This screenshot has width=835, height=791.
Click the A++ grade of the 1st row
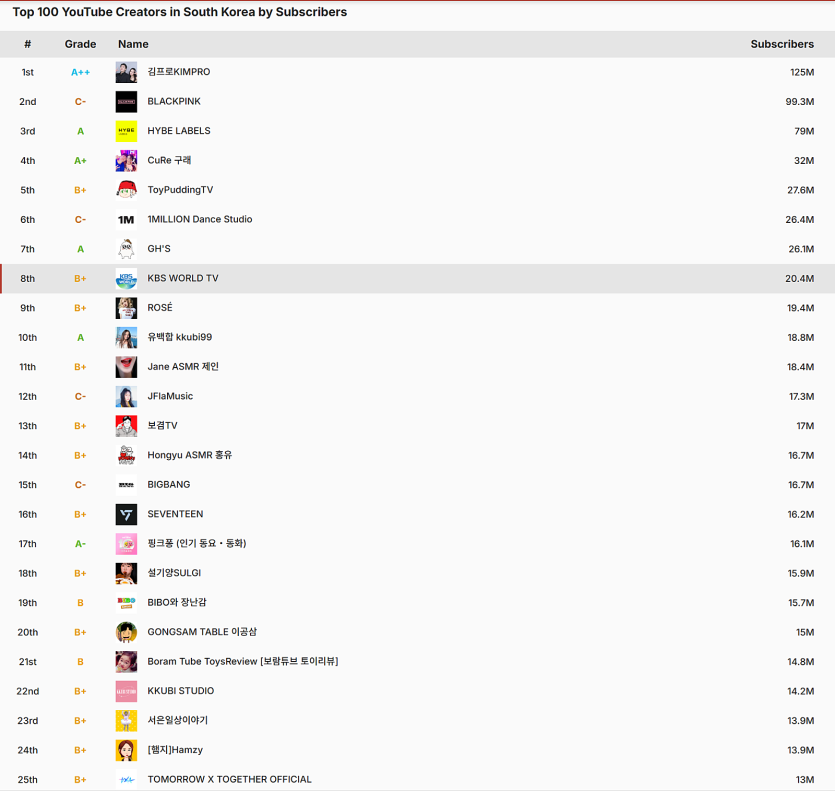pos(80,72)
